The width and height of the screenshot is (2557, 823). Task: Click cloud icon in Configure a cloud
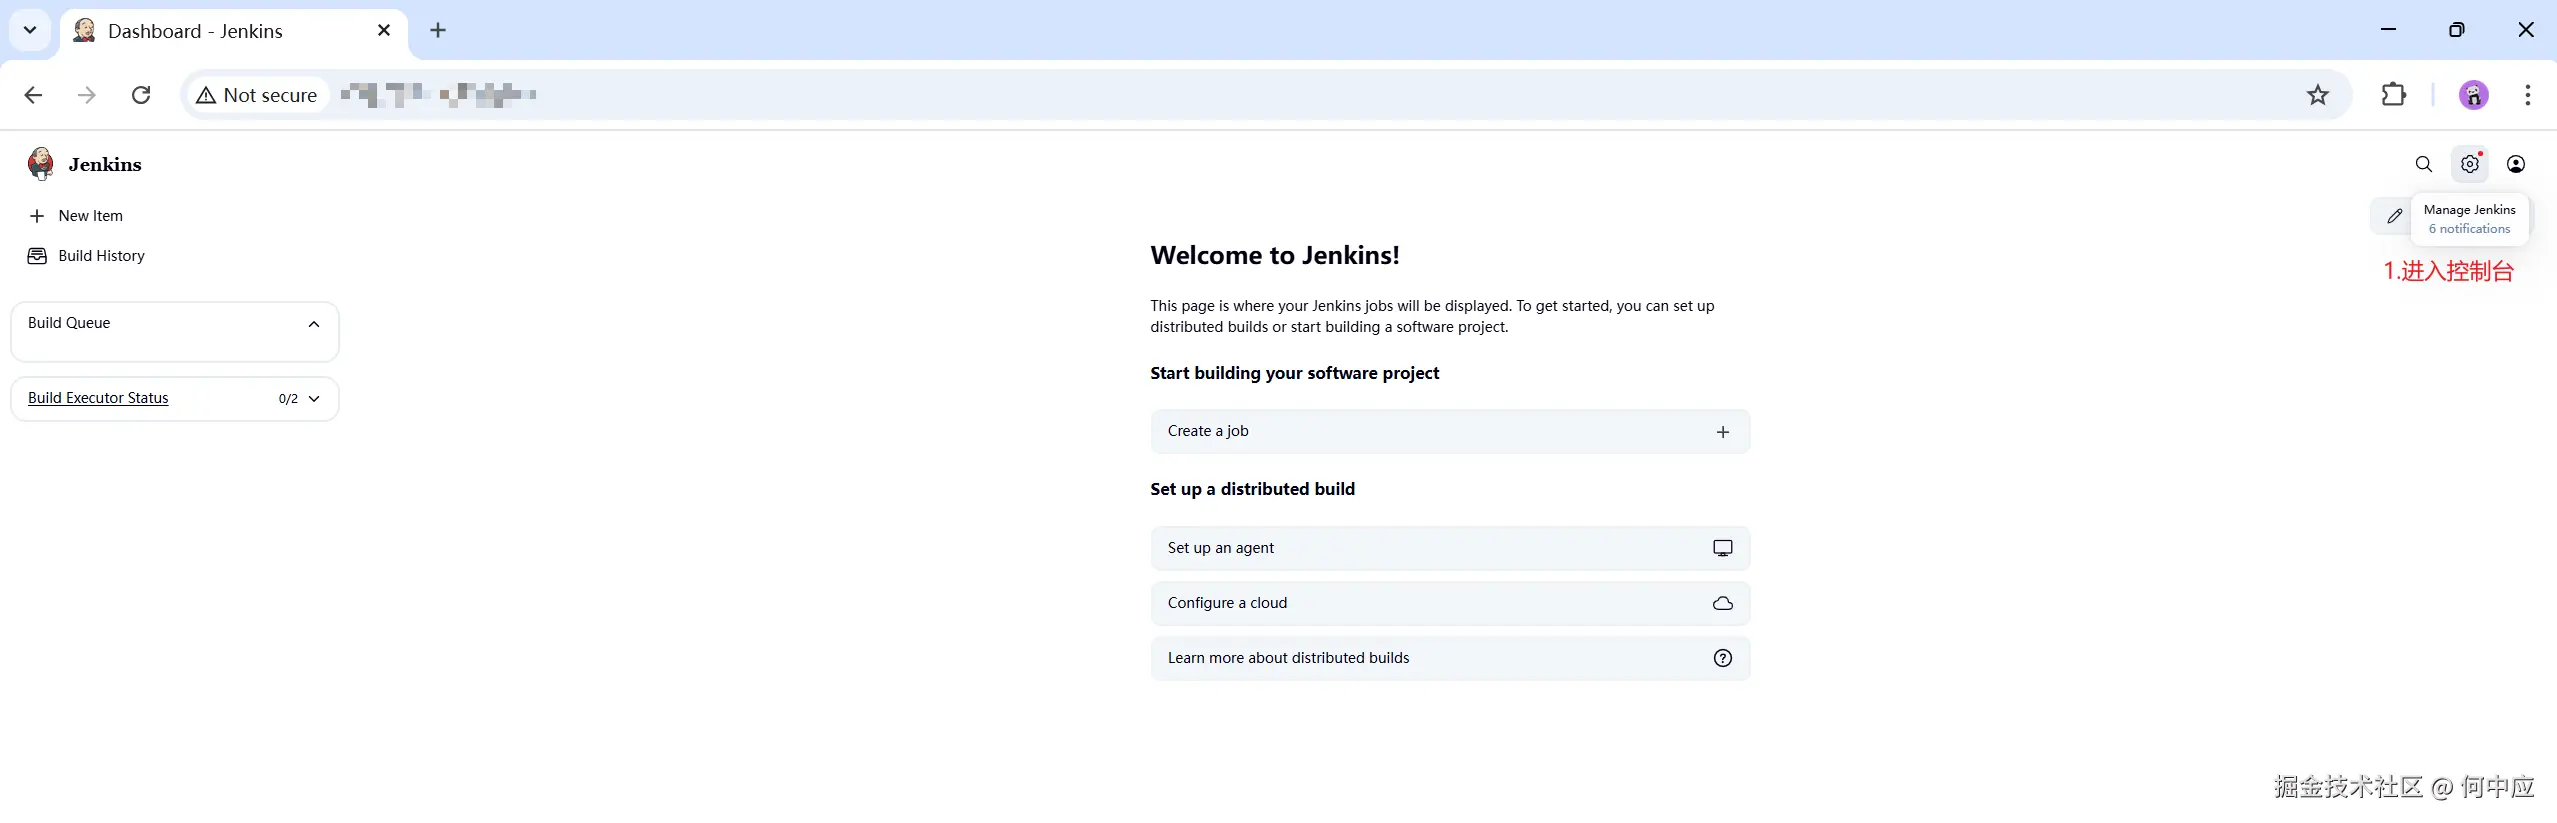1722,603
